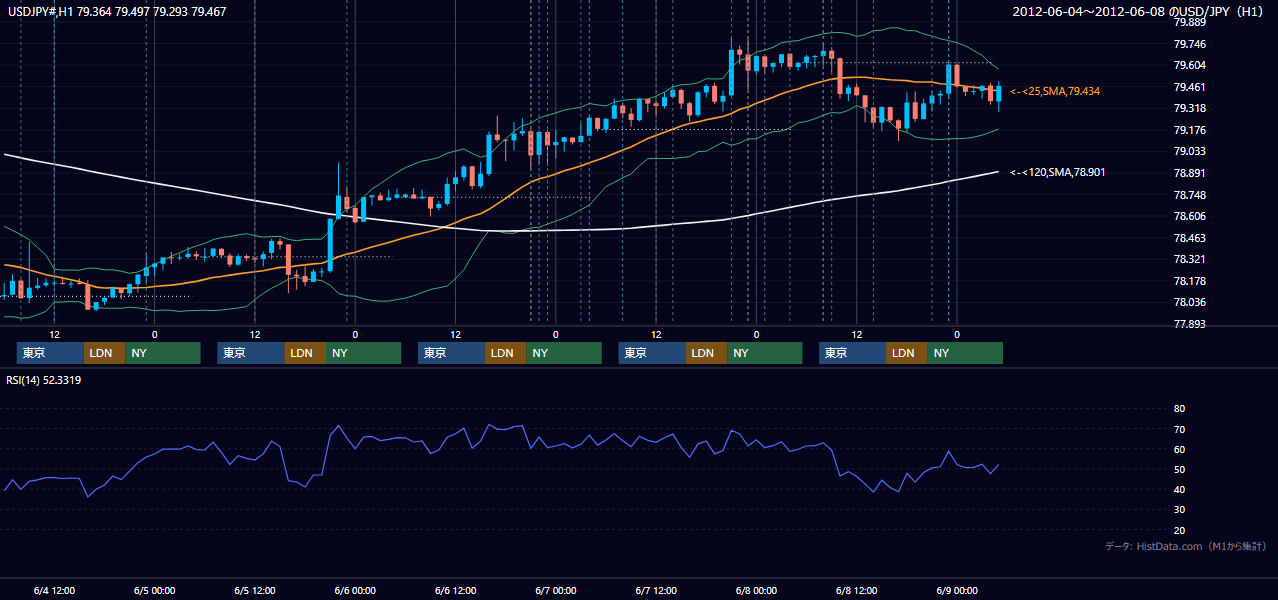Select the 東京 session block above 6/6 12:00
The height and width of the screenshot is (600, 1278).
click(451, 353)
